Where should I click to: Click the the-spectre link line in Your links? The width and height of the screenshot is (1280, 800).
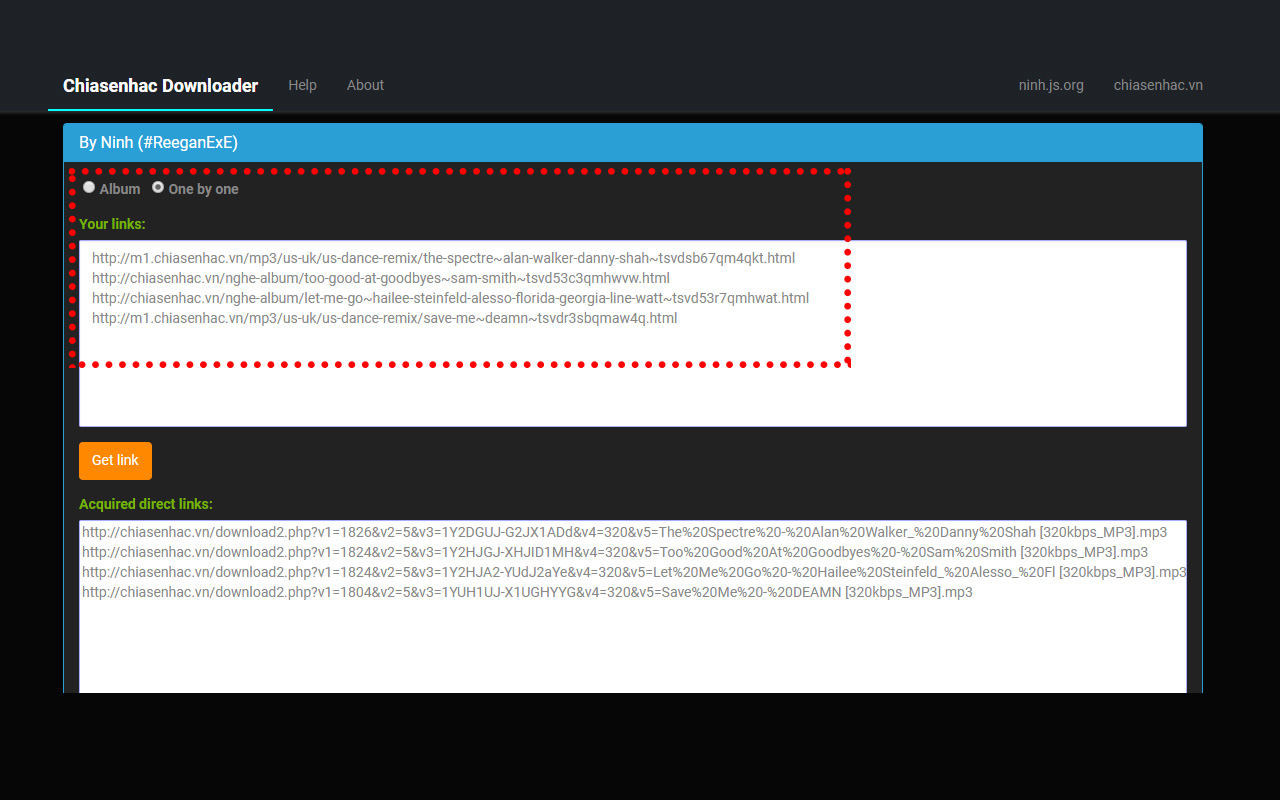tap(443, 258)
